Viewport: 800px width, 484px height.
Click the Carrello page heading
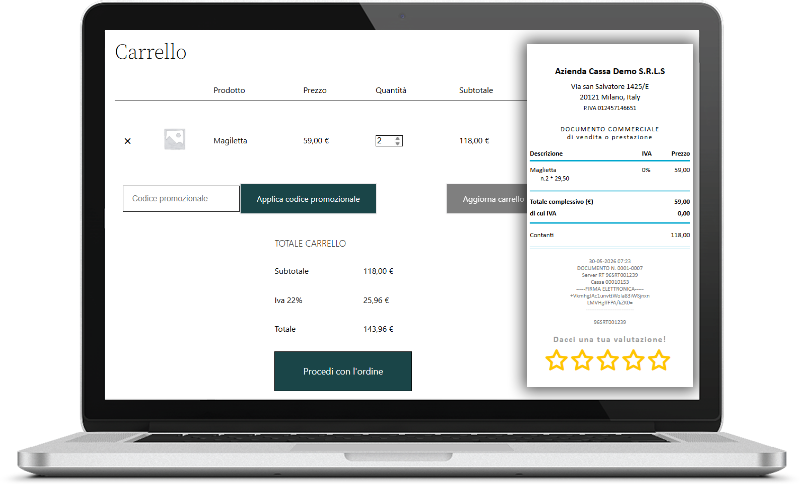[x=151, y=52]
